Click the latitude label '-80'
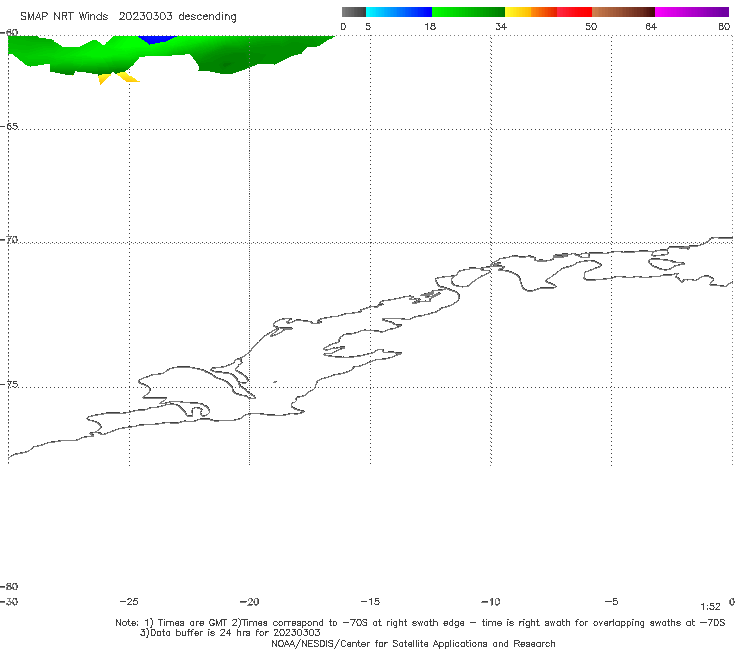The height and width of the screenshot is (650, 740). coord(9,586)
